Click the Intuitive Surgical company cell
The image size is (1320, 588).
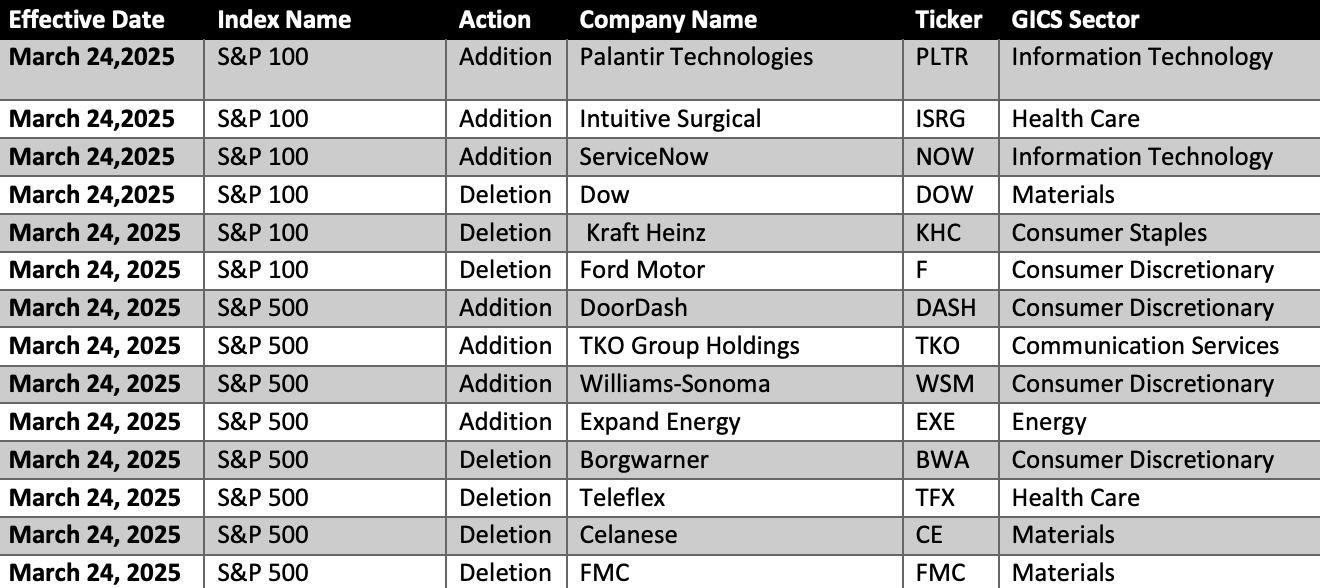[734, 119]
